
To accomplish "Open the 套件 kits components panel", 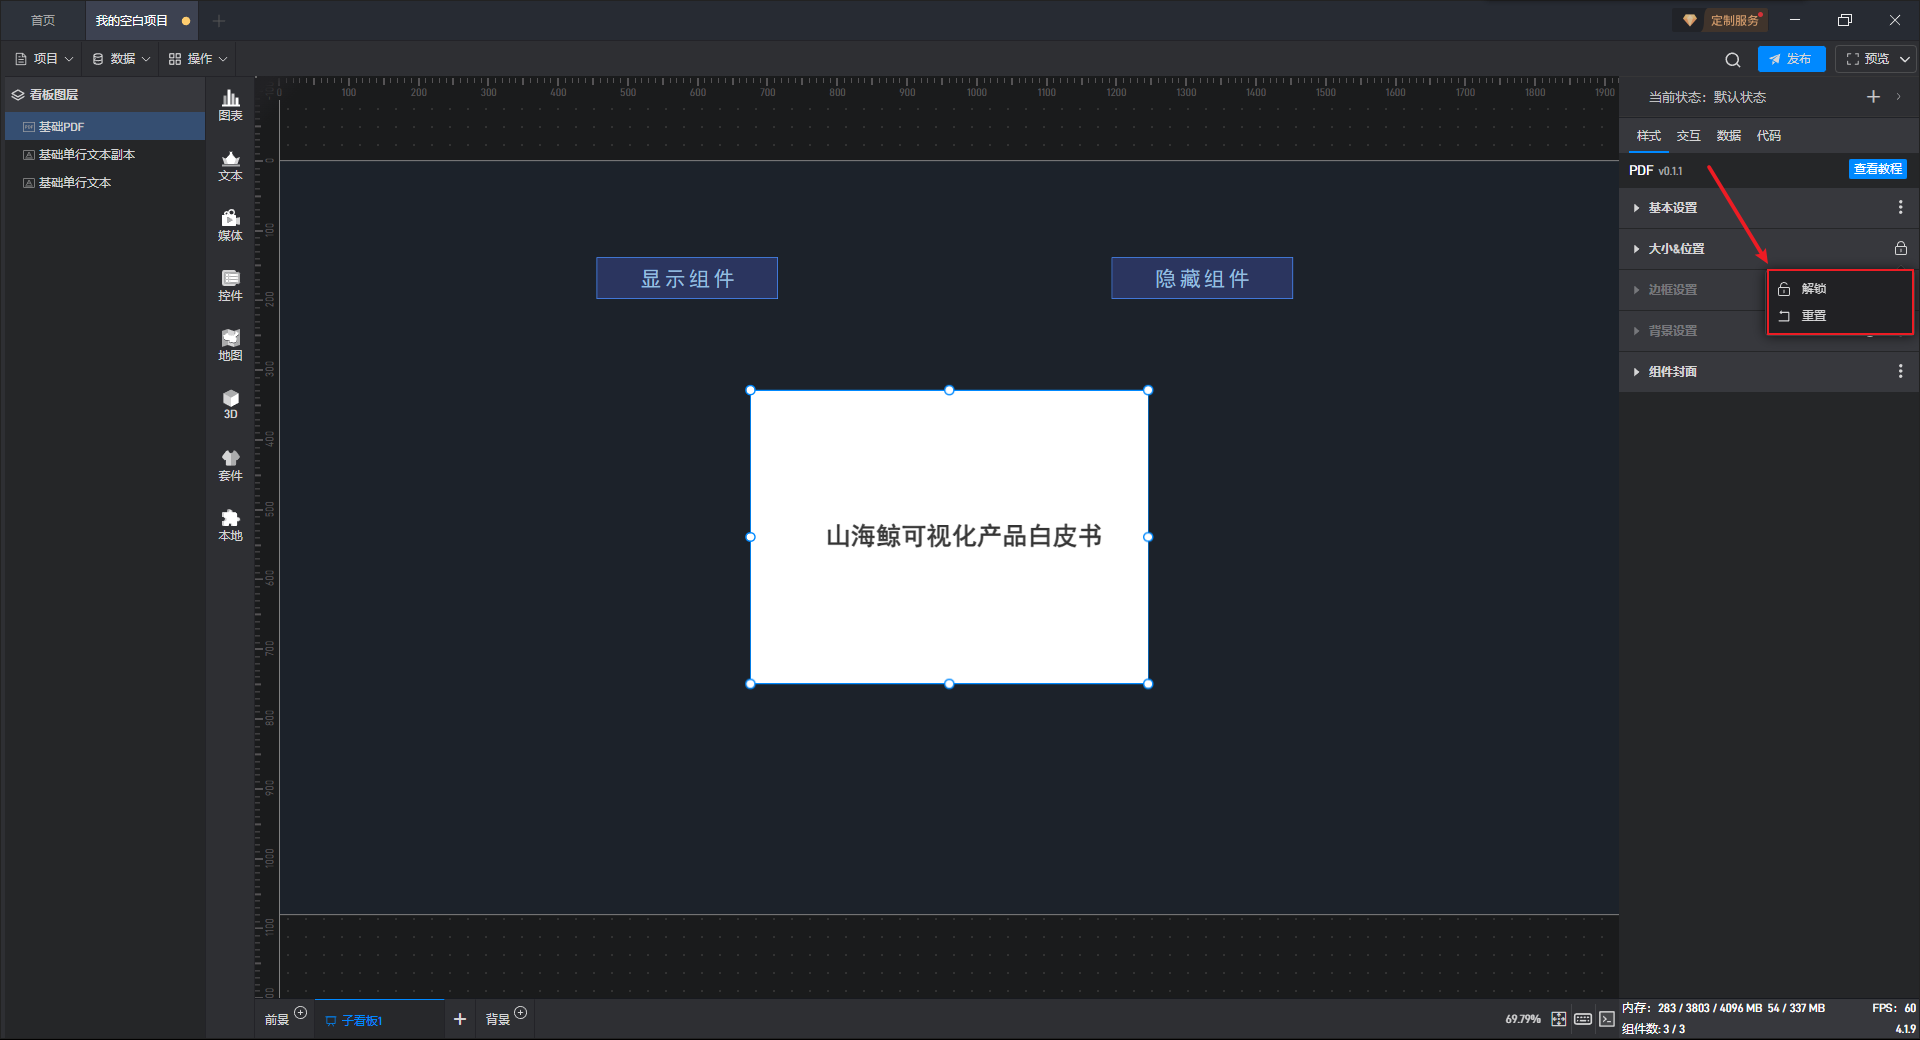I will click(230, 466).
